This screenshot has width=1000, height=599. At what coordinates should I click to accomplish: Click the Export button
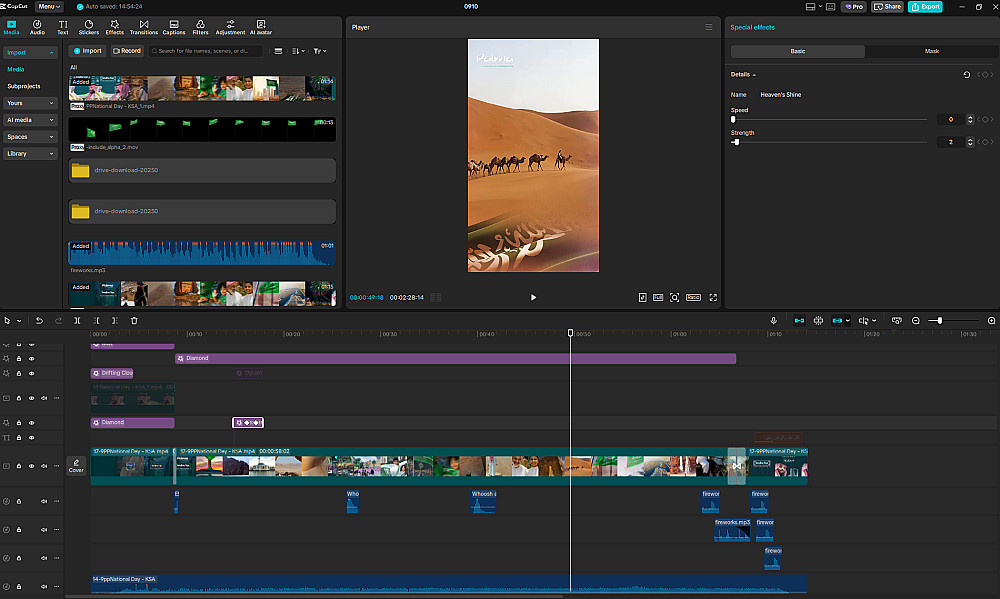point(925,6)
